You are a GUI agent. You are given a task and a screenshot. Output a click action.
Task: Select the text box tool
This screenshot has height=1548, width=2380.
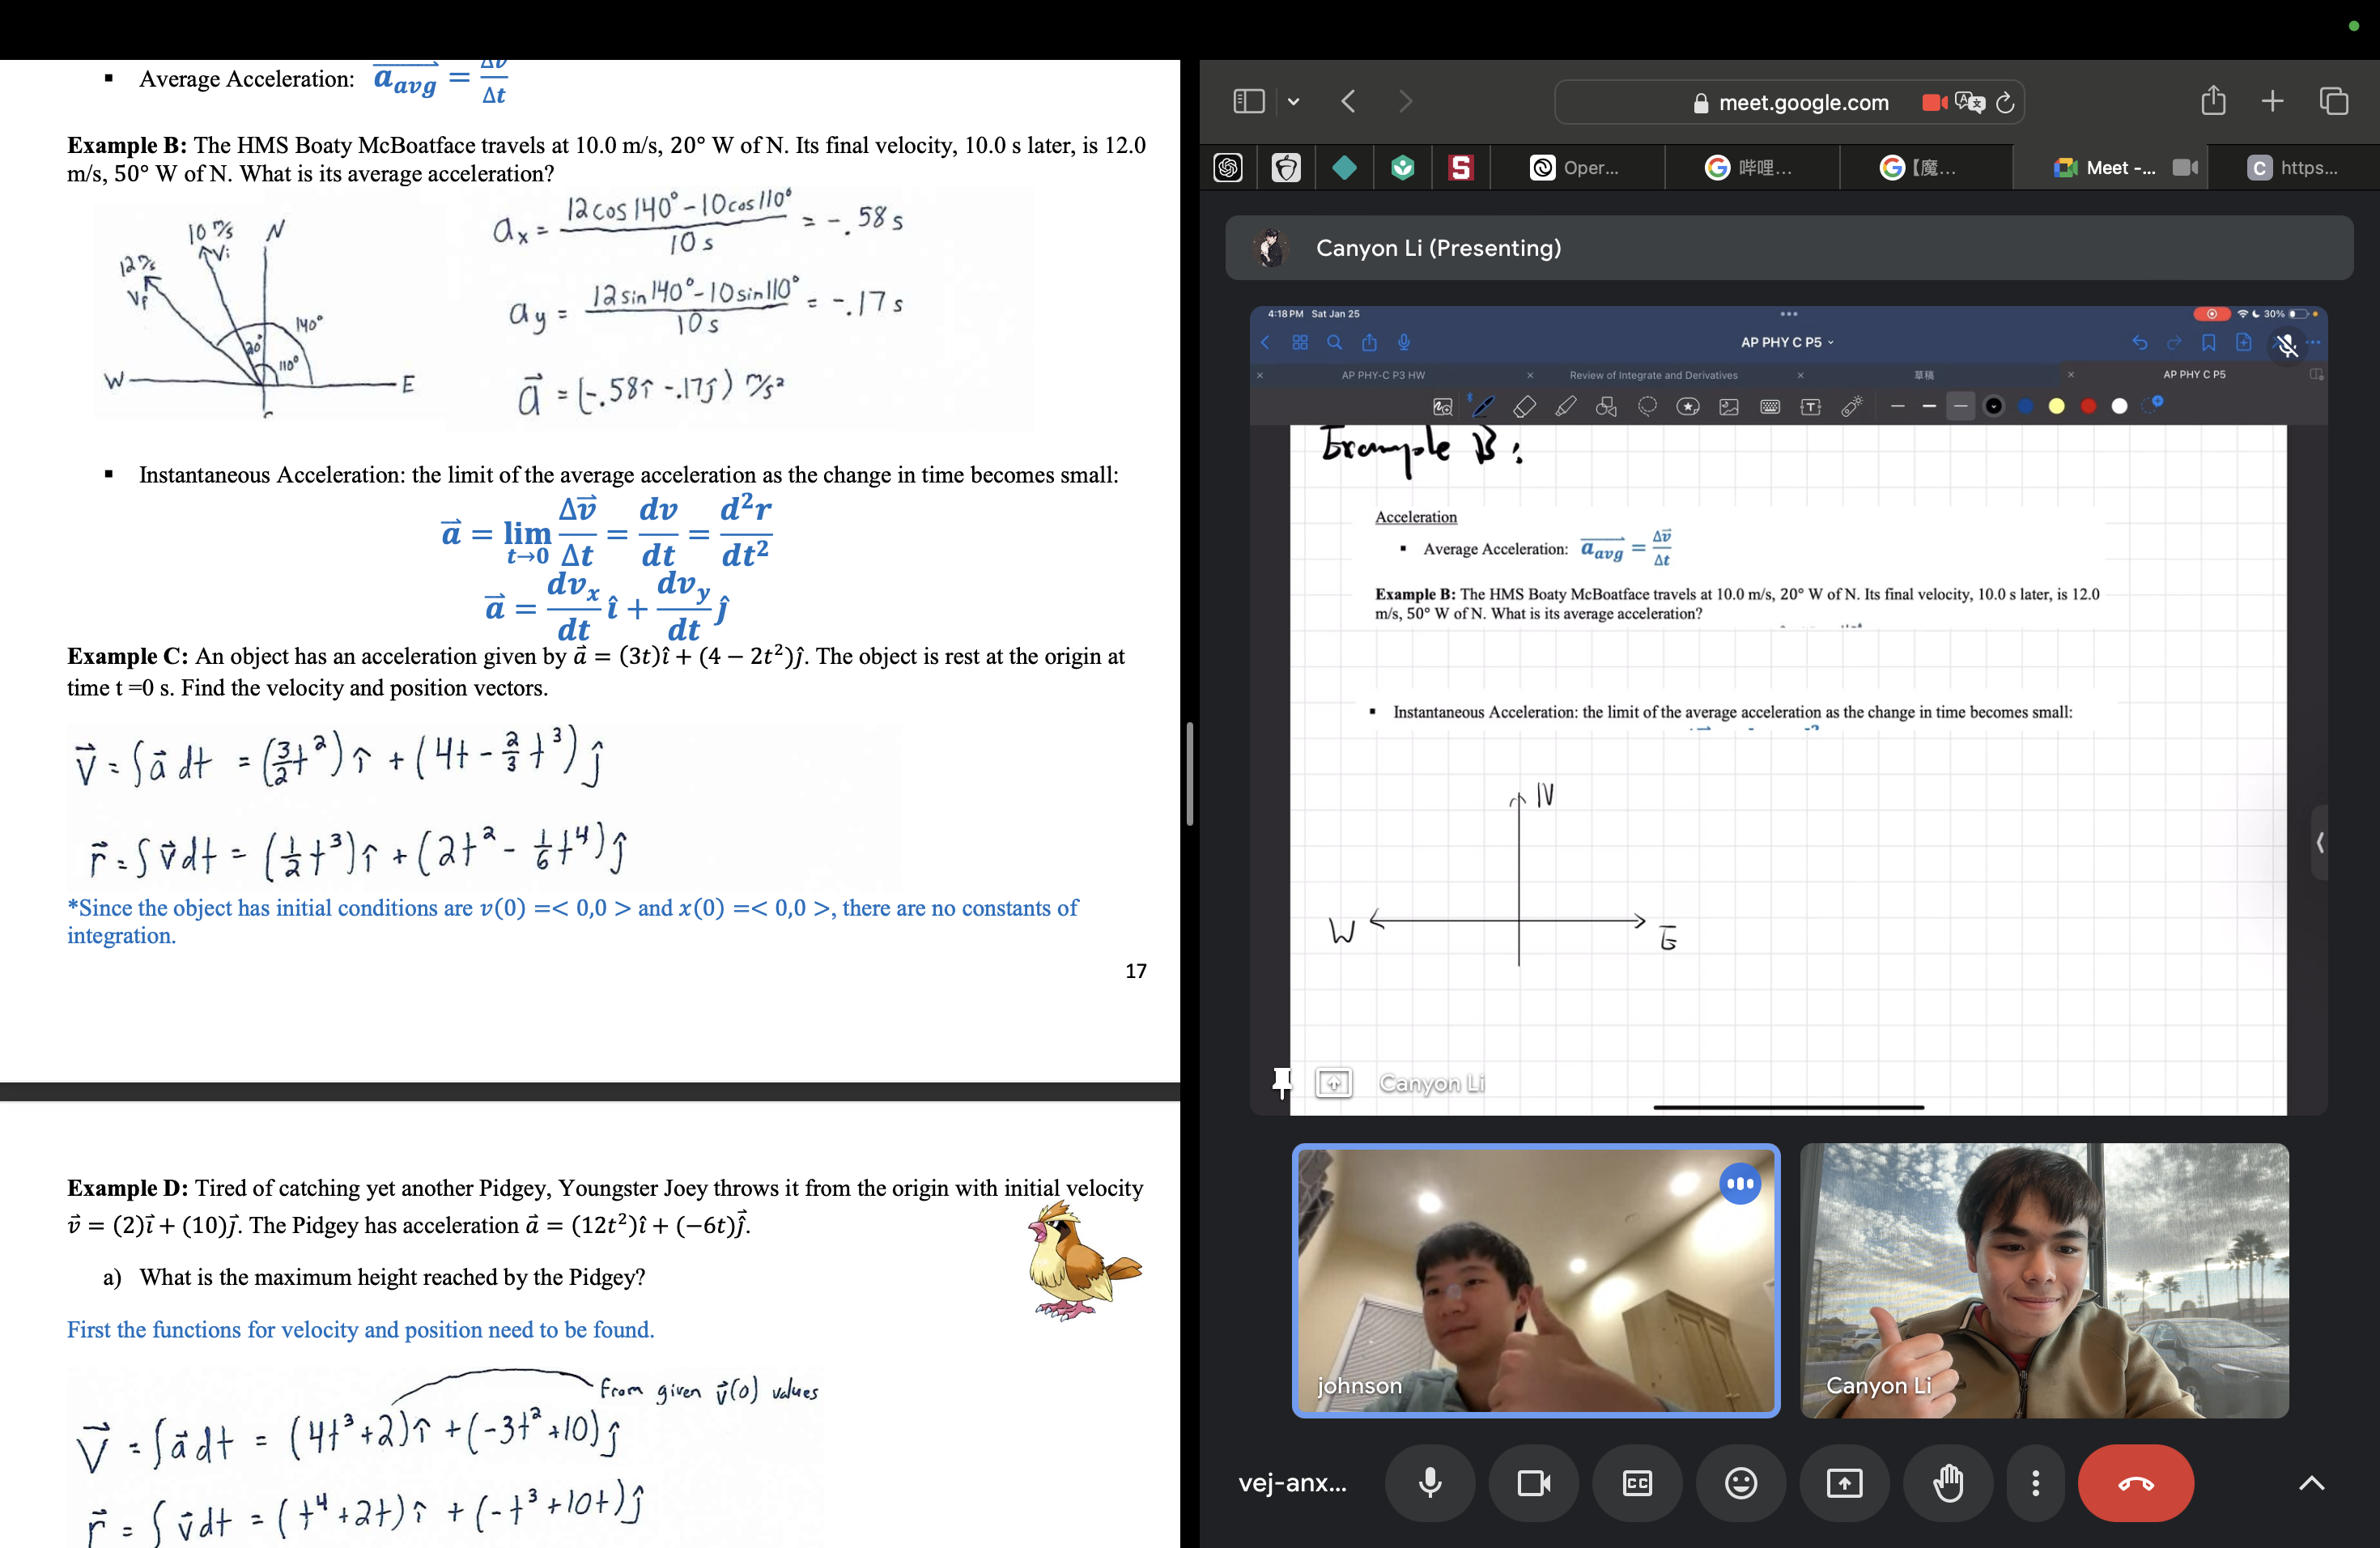(x=1810, y=407)
